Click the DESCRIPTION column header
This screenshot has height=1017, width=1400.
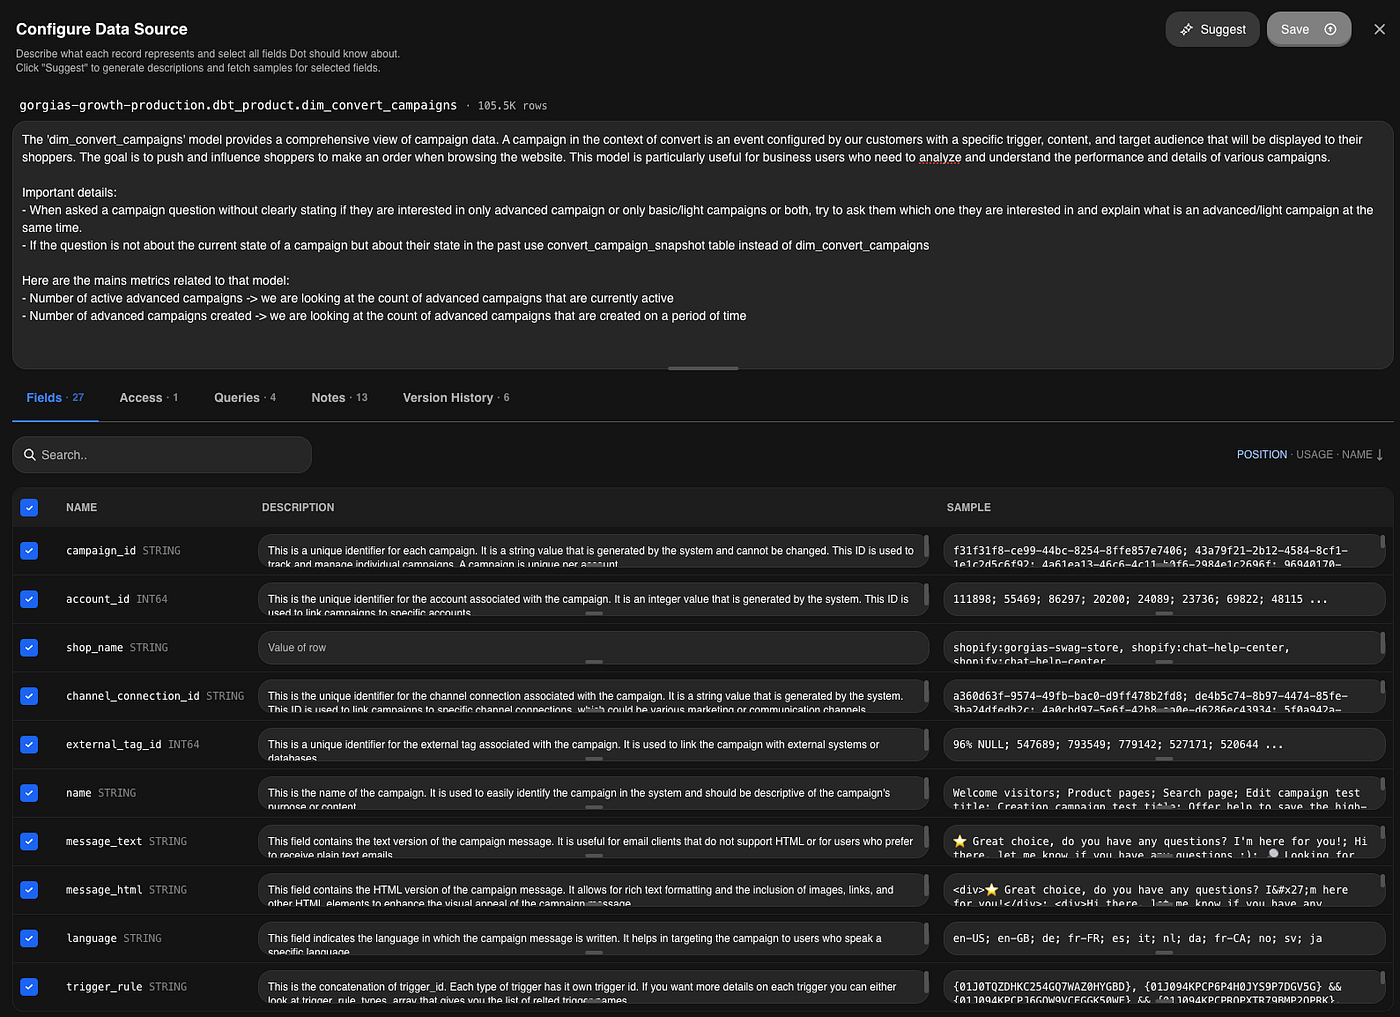click(x=298, y=508)
